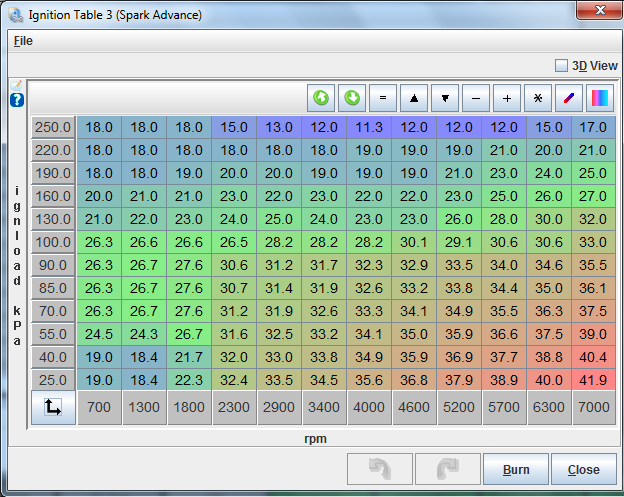Image resolution: width=624 pixels, height=497 pixels.
Task: Click the blue help question mark icon
Action: (16, 100)
